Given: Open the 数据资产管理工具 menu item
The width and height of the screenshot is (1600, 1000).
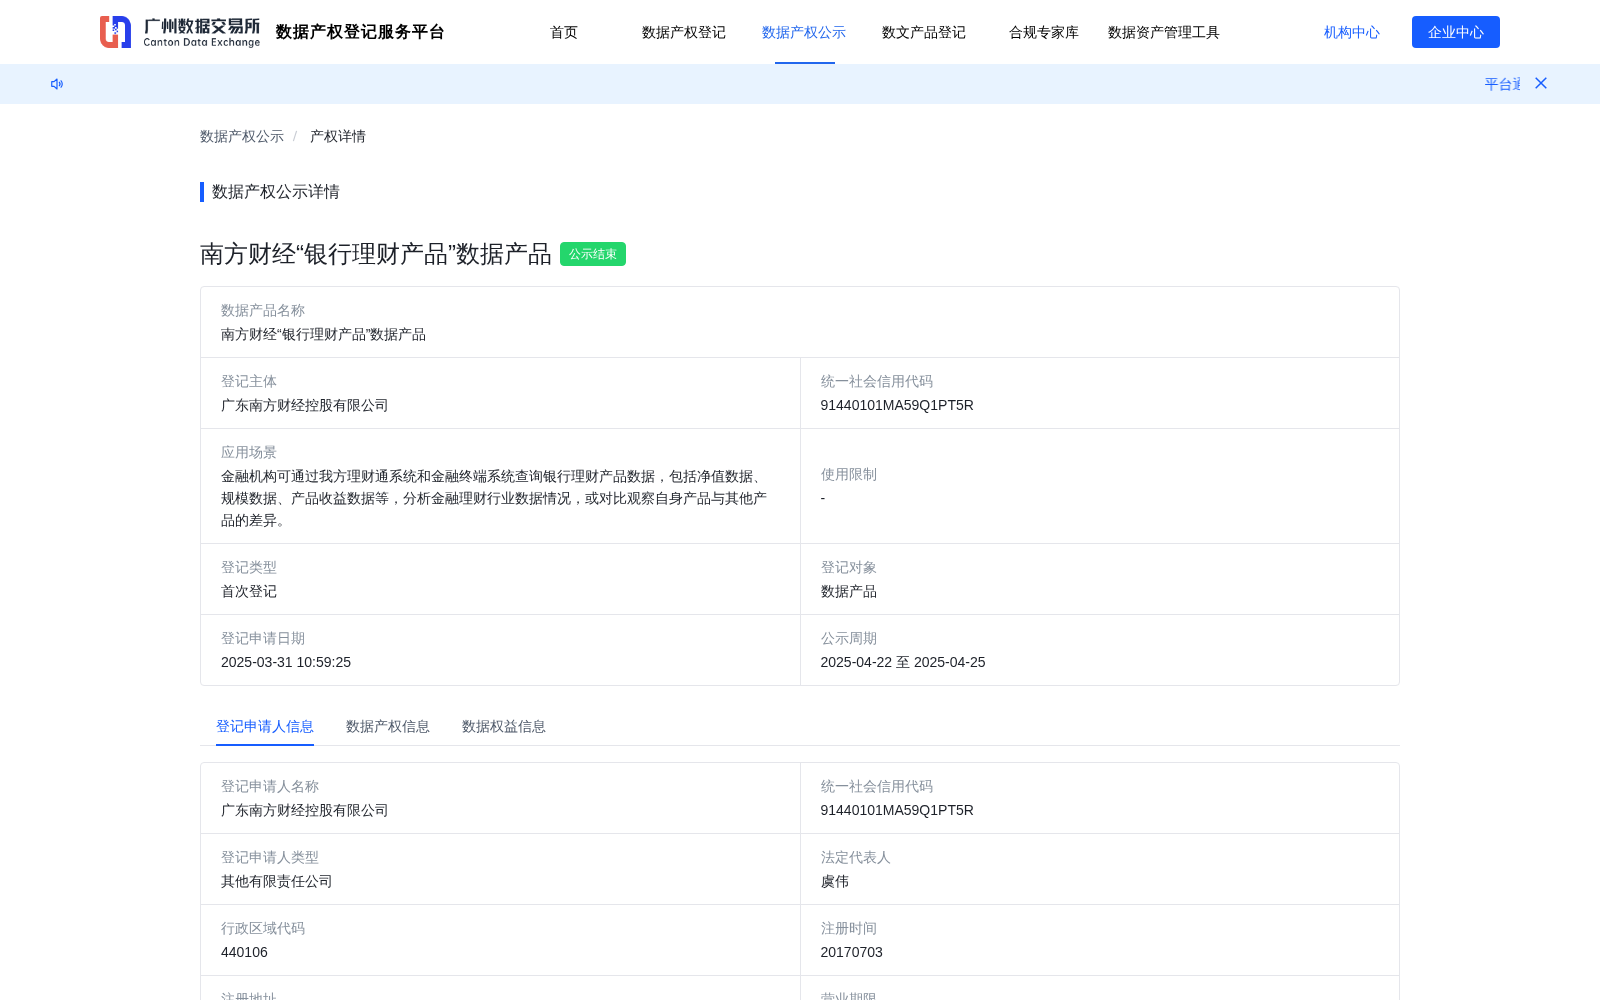Looking at the screenshot, I should coord(1164,32).
